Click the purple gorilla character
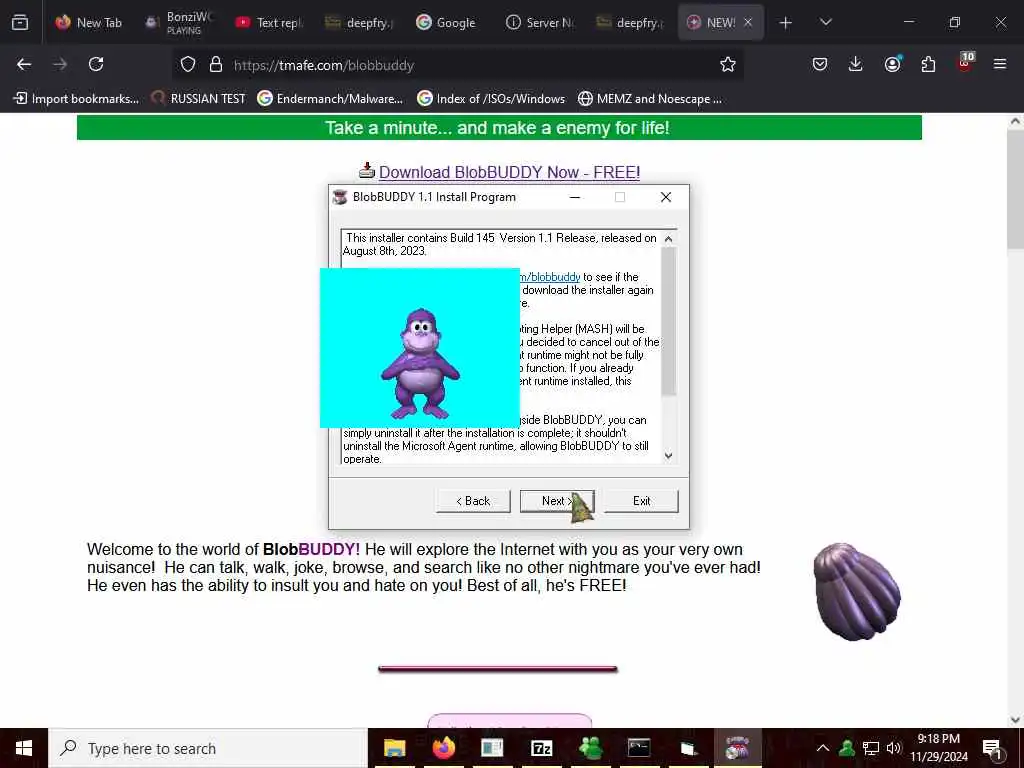1024x768 pixels. pyautogui.click(x=420, y=363)
